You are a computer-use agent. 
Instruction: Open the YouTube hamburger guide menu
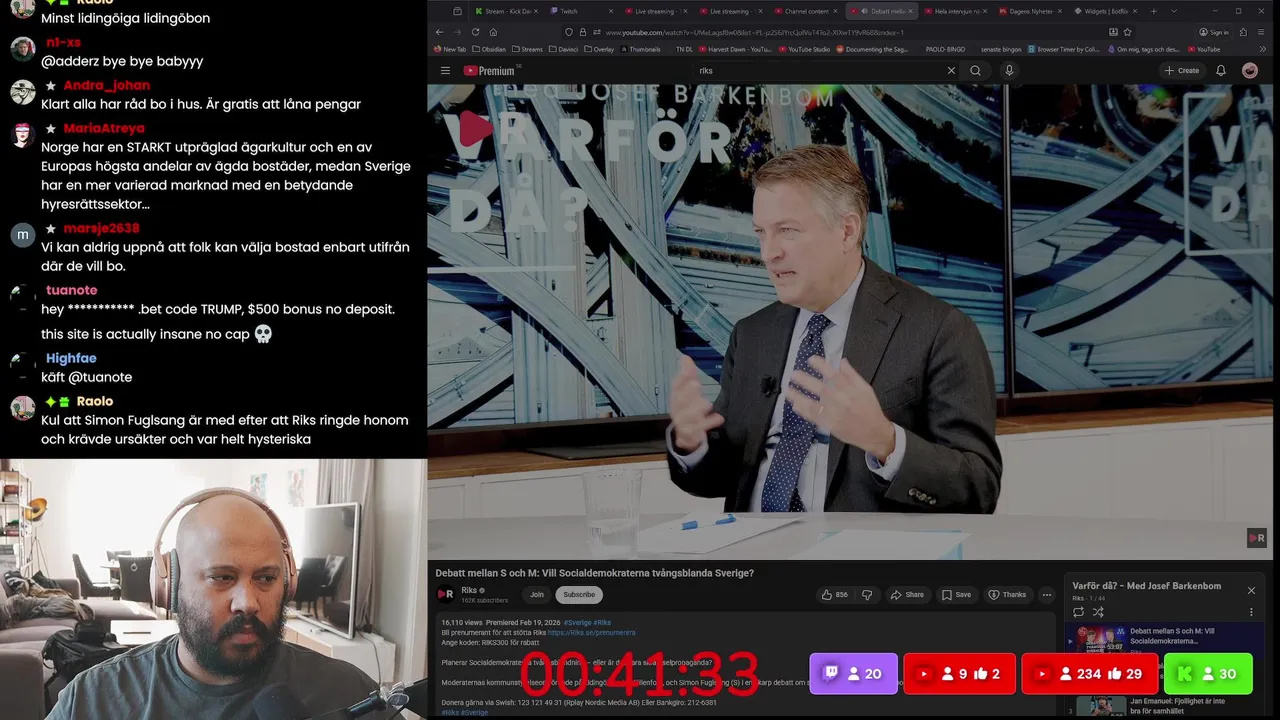(445, 71)
